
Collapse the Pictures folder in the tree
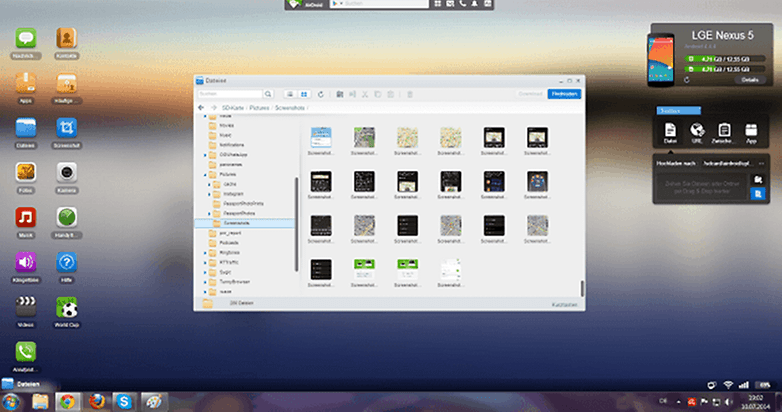tap(205, 175)
